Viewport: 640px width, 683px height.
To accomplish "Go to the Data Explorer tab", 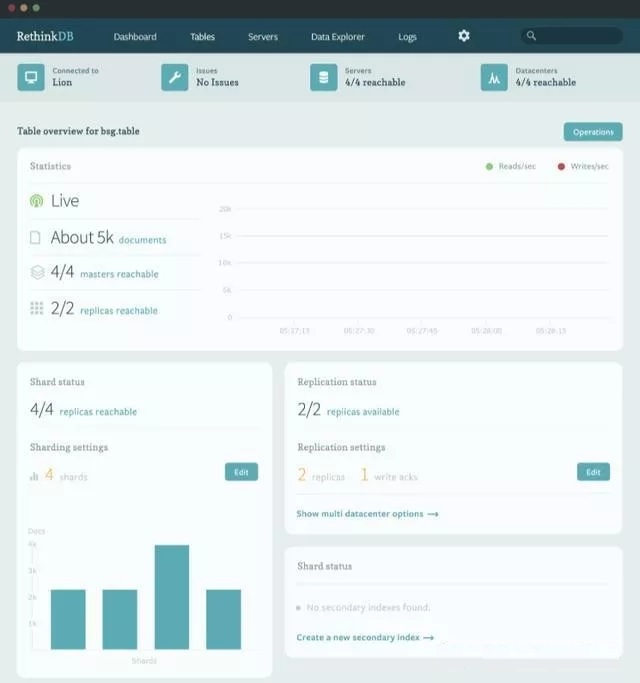I will point(338,37).
